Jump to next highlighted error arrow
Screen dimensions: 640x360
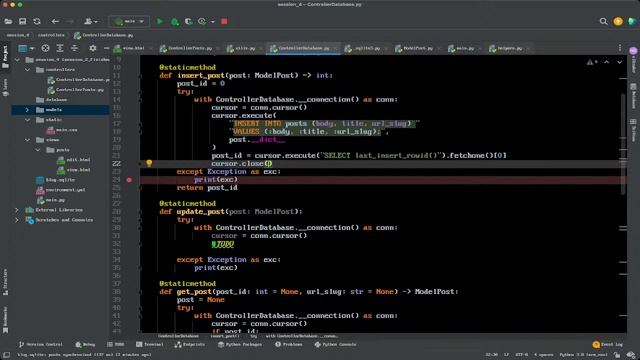[x=620, y=62]
